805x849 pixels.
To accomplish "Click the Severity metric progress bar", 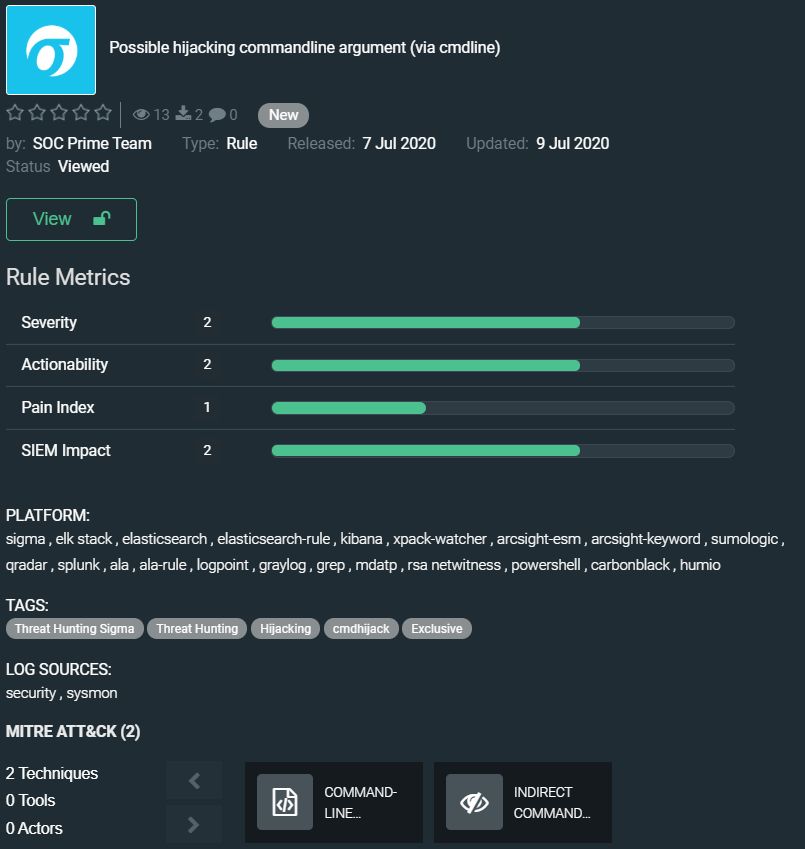I will (x=502, y=322).
